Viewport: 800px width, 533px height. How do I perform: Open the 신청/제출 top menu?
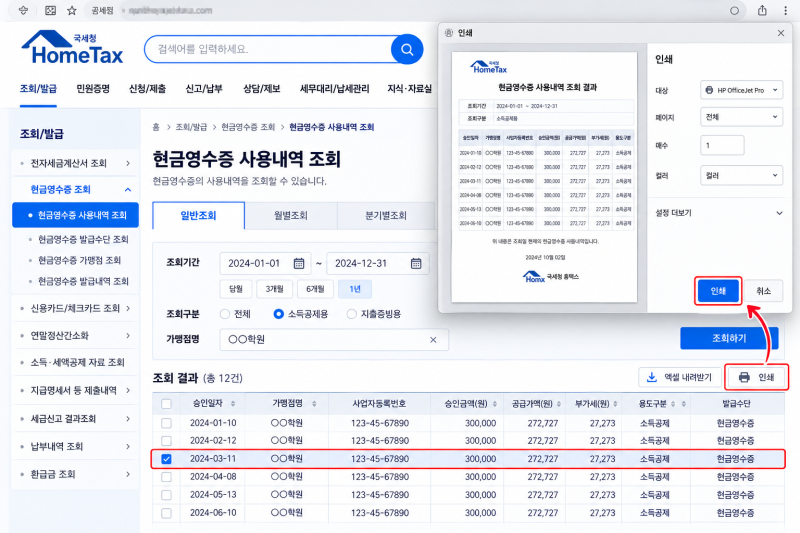pyautogui.click(x=147, y=89)
